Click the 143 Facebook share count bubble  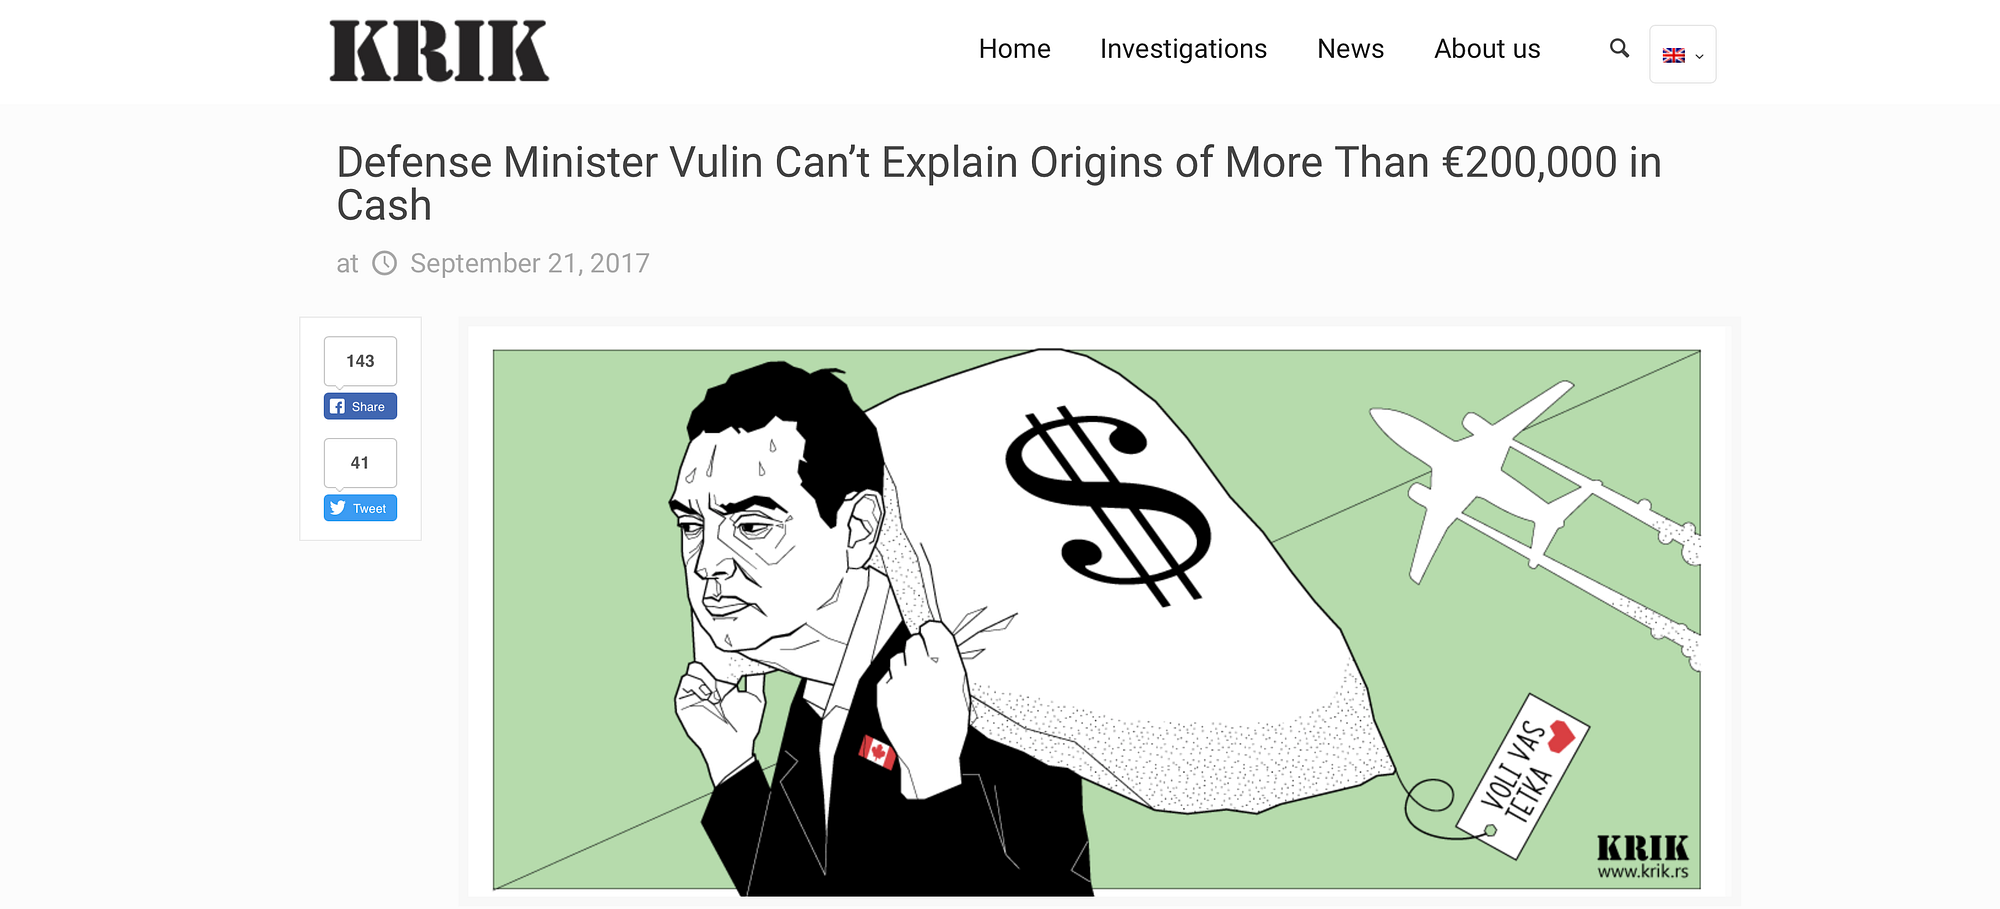pyautogui.click(x=360, y=361)
